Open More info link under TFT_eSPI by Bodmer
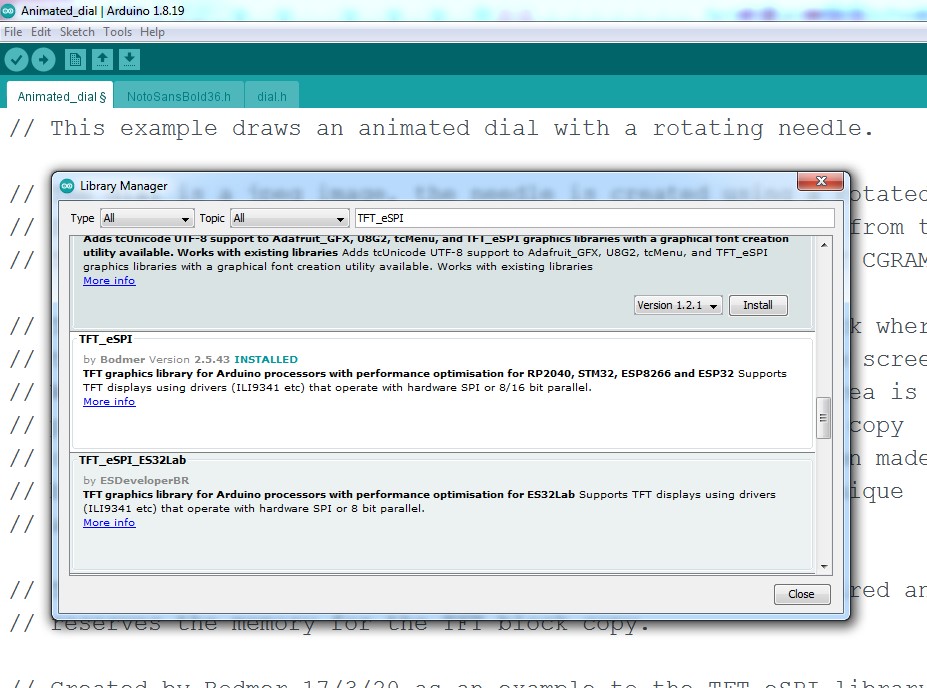Viewport: 927px width, 688px height. coord(109,402)
